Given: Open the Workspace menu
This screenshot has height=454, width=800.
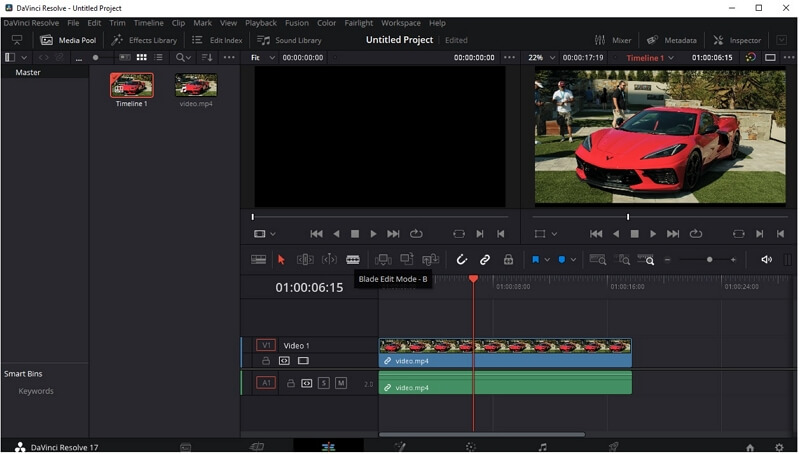Looking at the screenshot, I should [x=401, y=23].
